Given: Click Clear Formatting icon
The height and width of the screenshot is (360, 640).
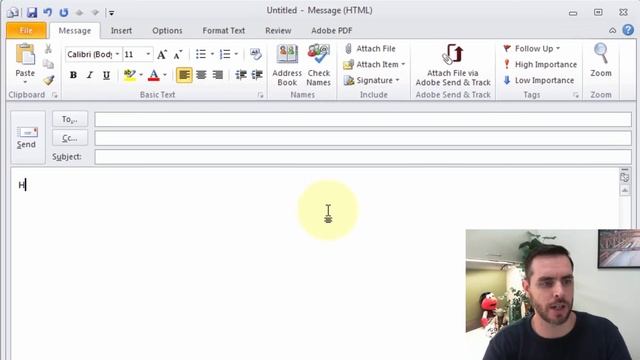Looking at the screenshot, I should point(256,54).
